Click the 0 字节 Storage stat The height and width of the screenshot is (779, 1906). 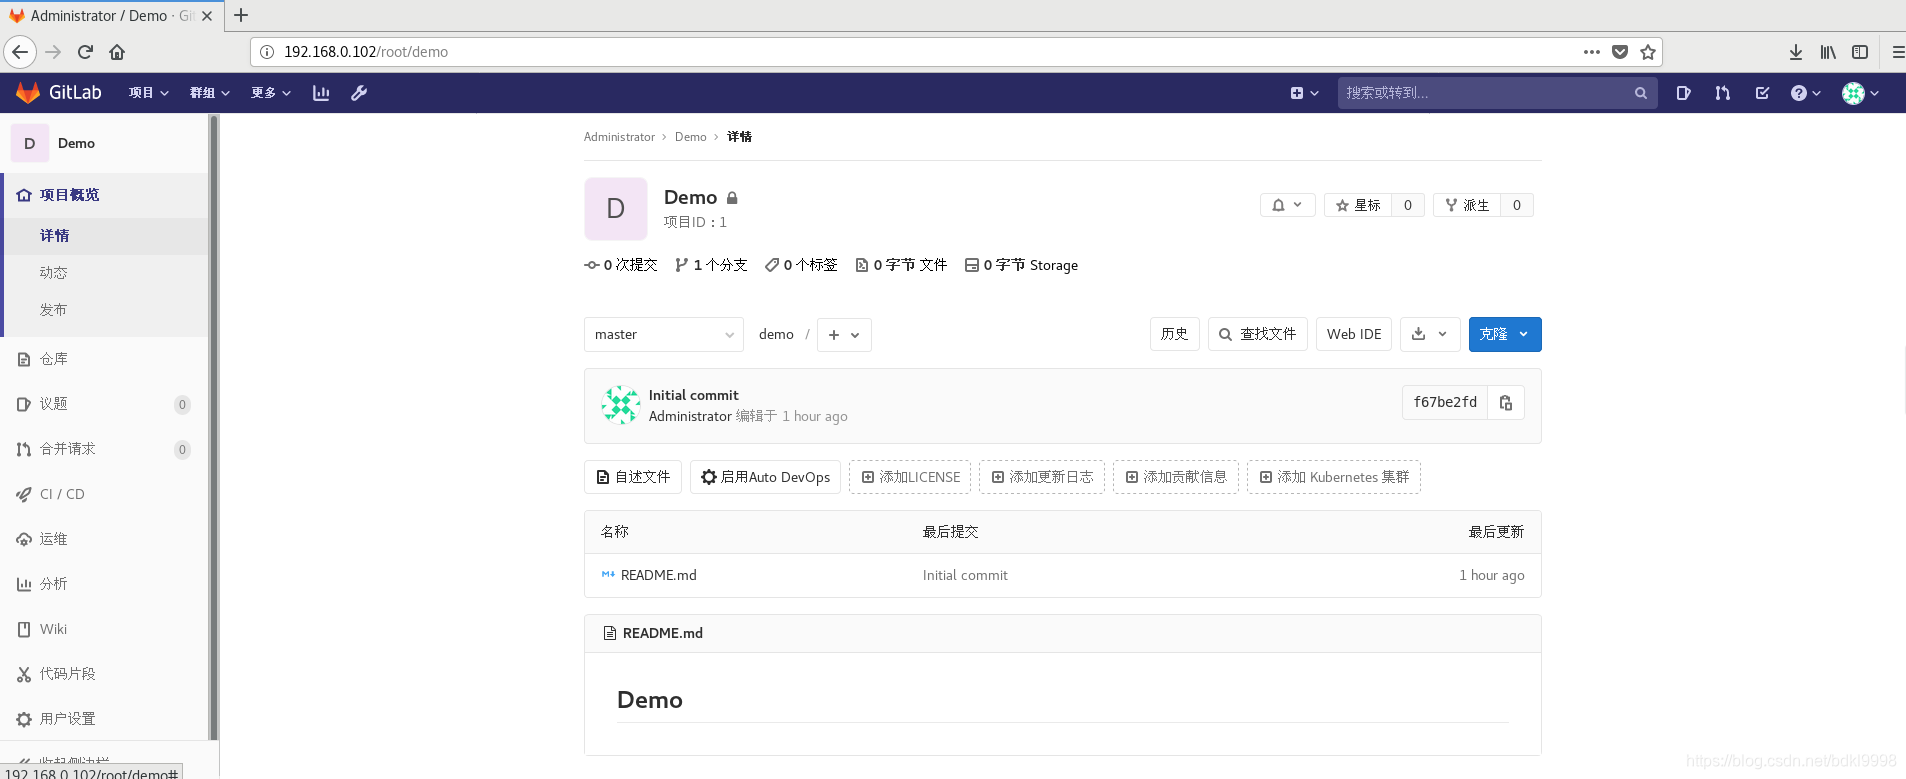[1021, 265]
